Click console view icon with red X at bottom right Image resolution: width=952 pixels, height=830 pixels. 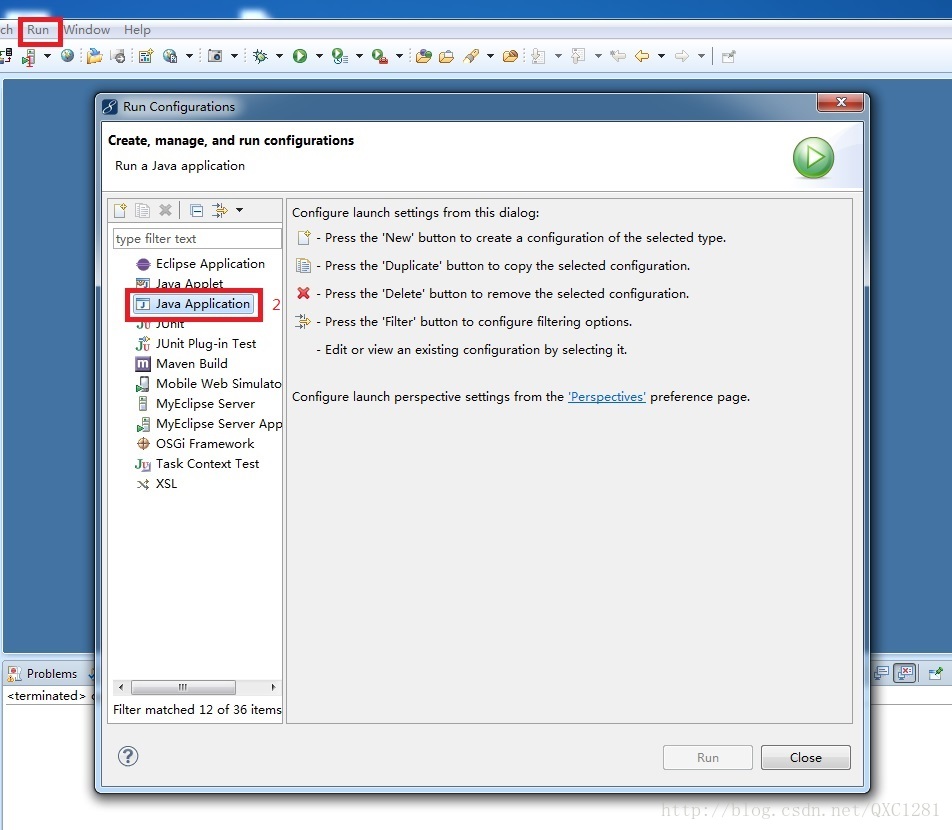coord(905,673)
